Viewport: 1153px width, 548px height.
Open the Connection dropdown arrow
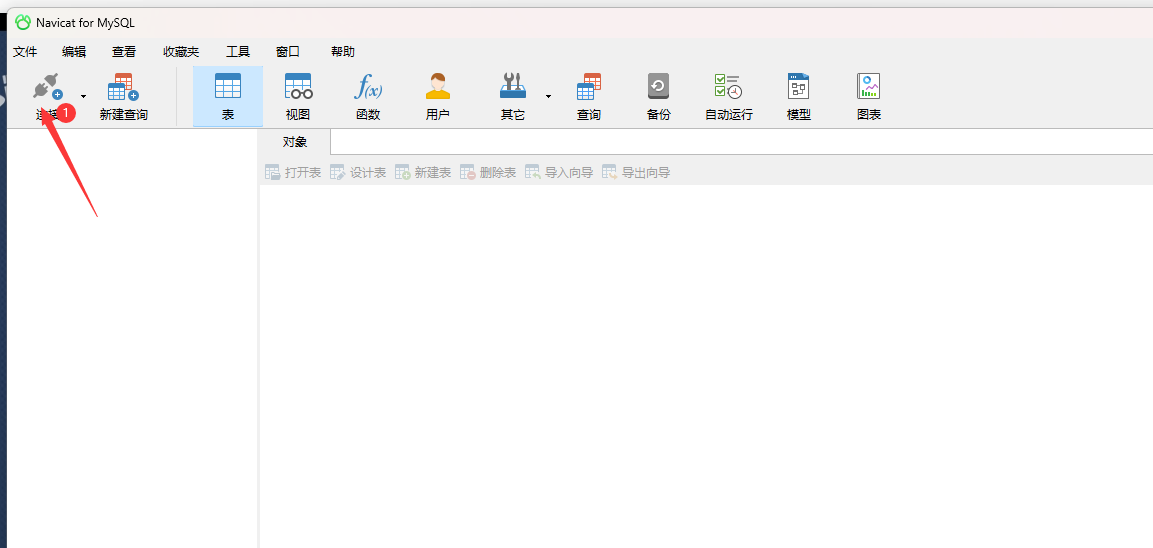(x=83, y=96)
